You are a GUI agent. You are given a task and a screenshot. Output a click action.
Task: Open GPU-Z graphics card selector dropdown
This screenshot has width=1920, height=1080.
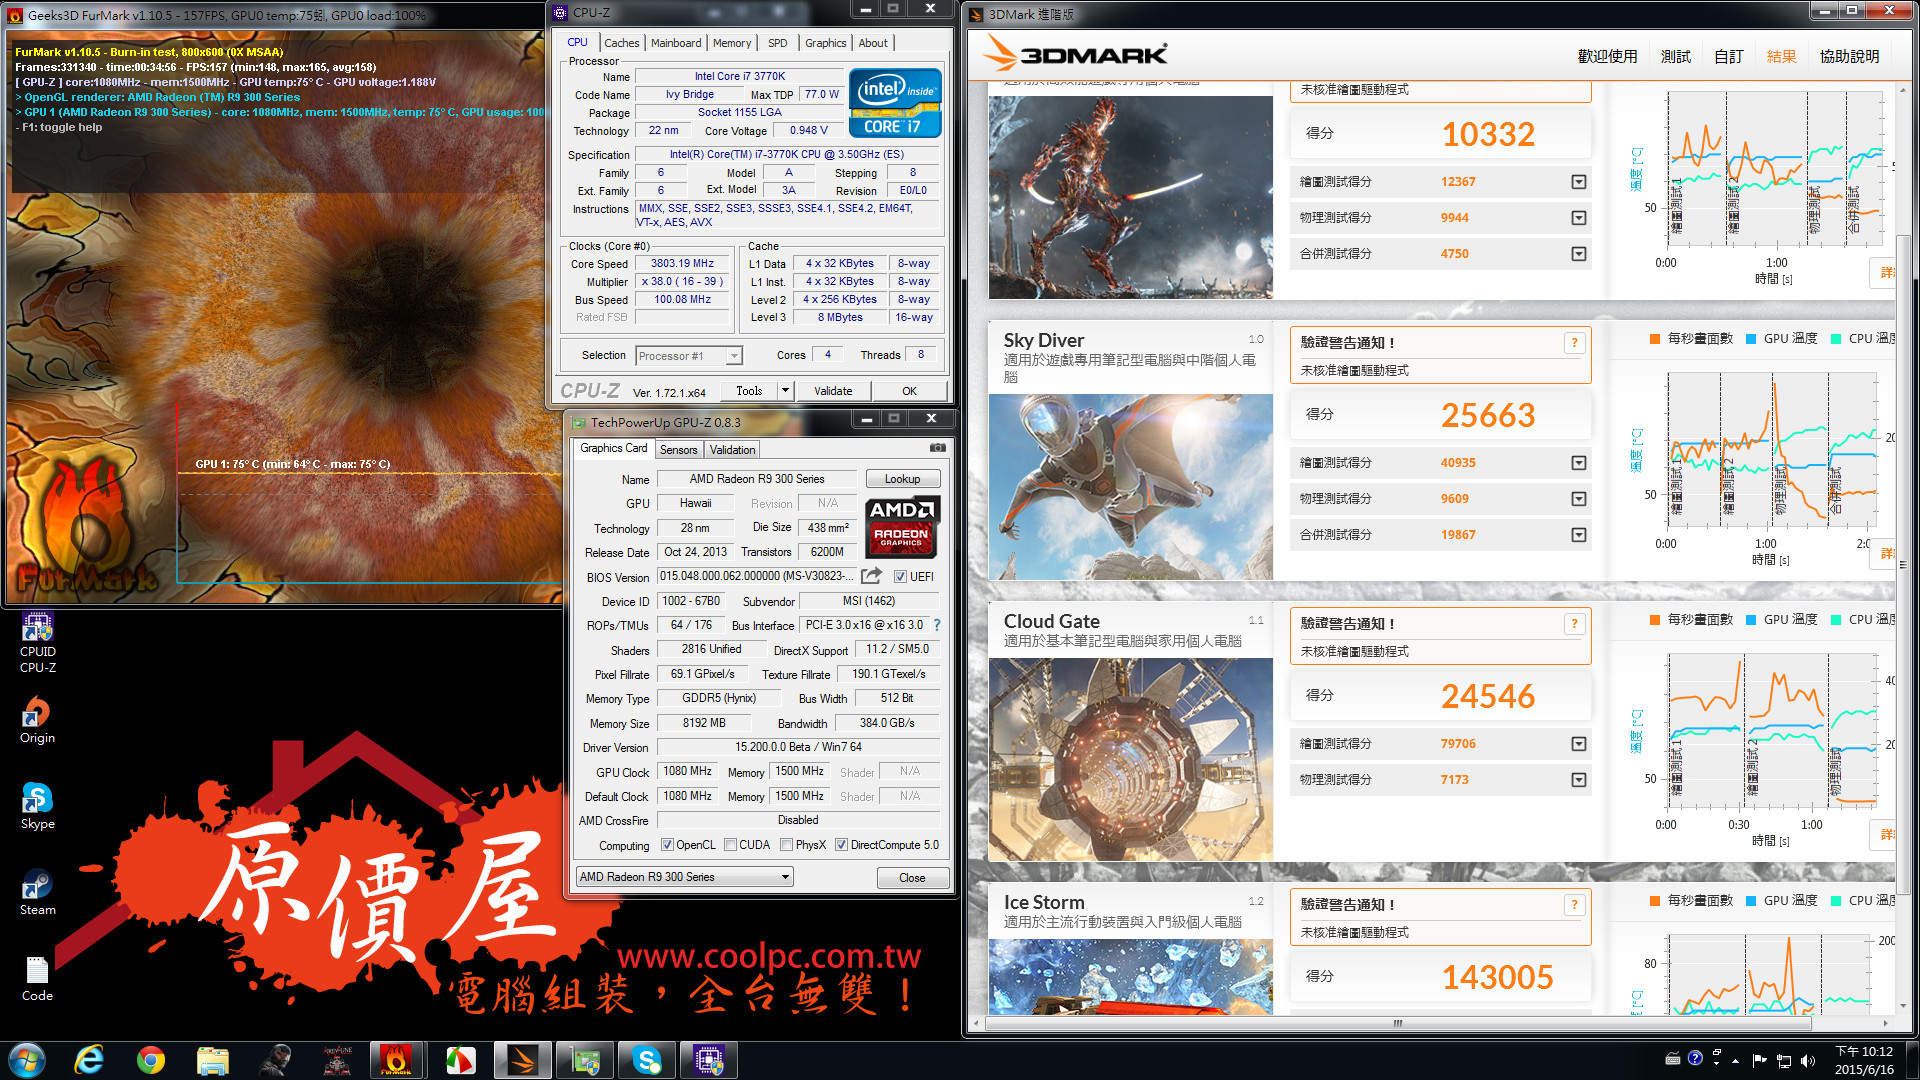(685, 877)
